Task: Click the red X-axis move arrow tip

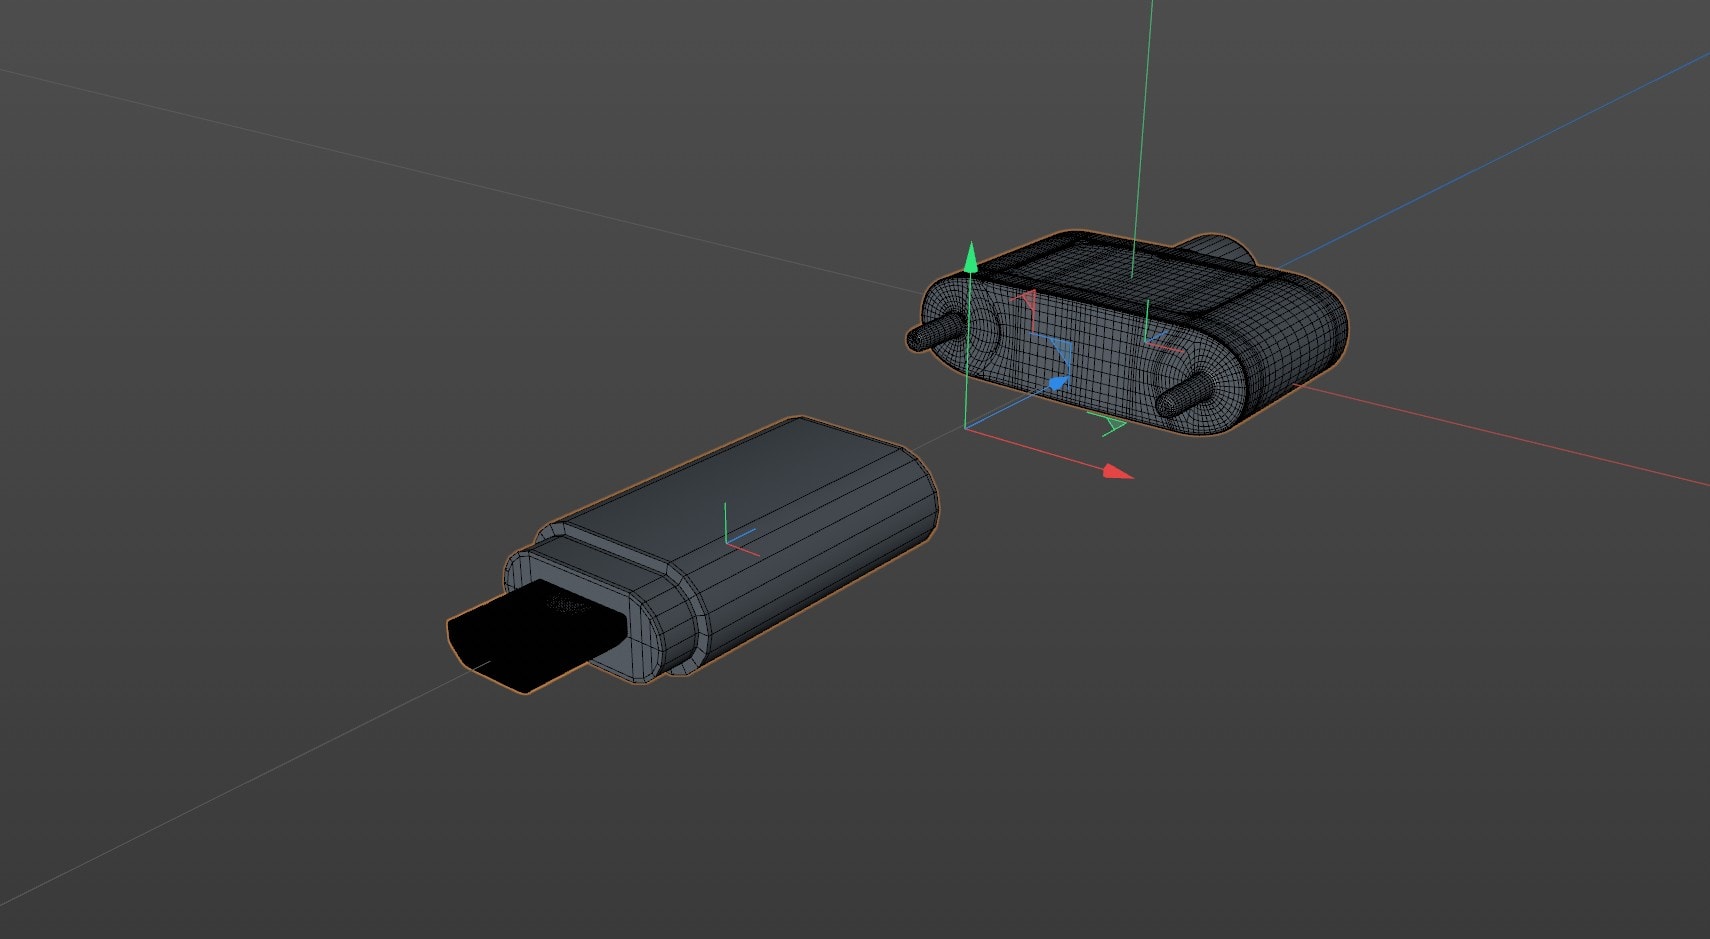Action: point(1118,471)
